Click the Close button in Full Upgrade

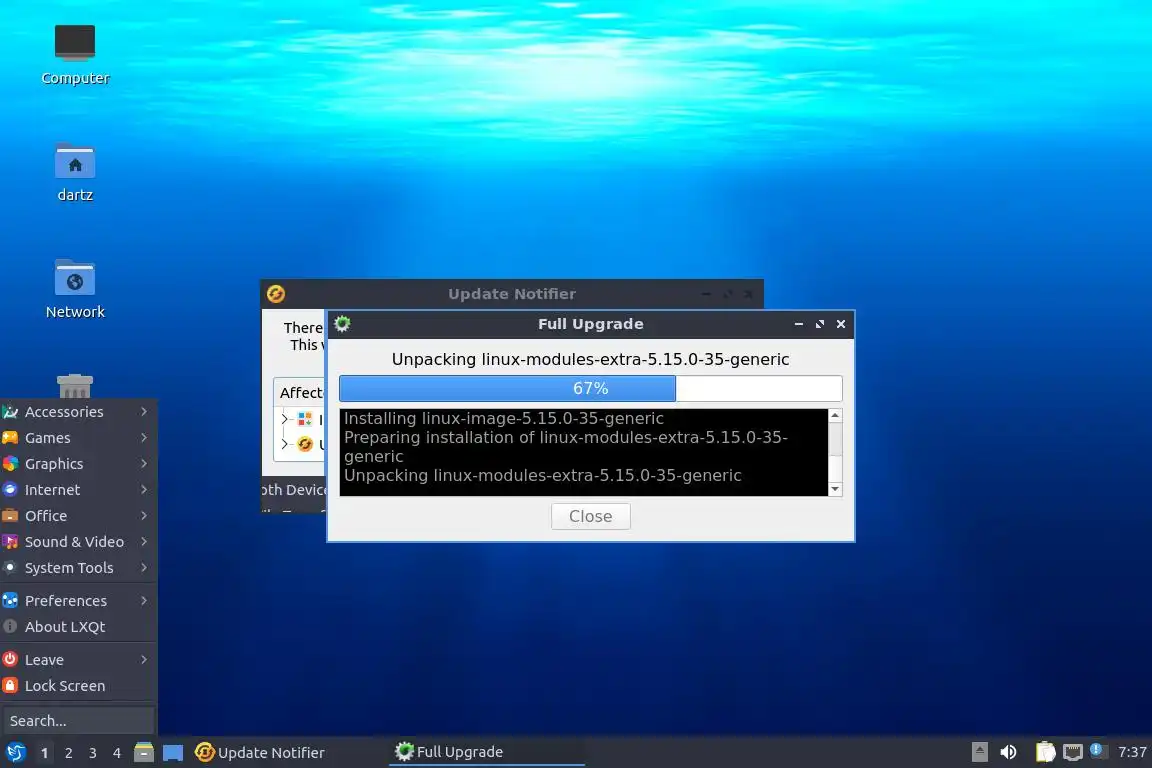591,516
